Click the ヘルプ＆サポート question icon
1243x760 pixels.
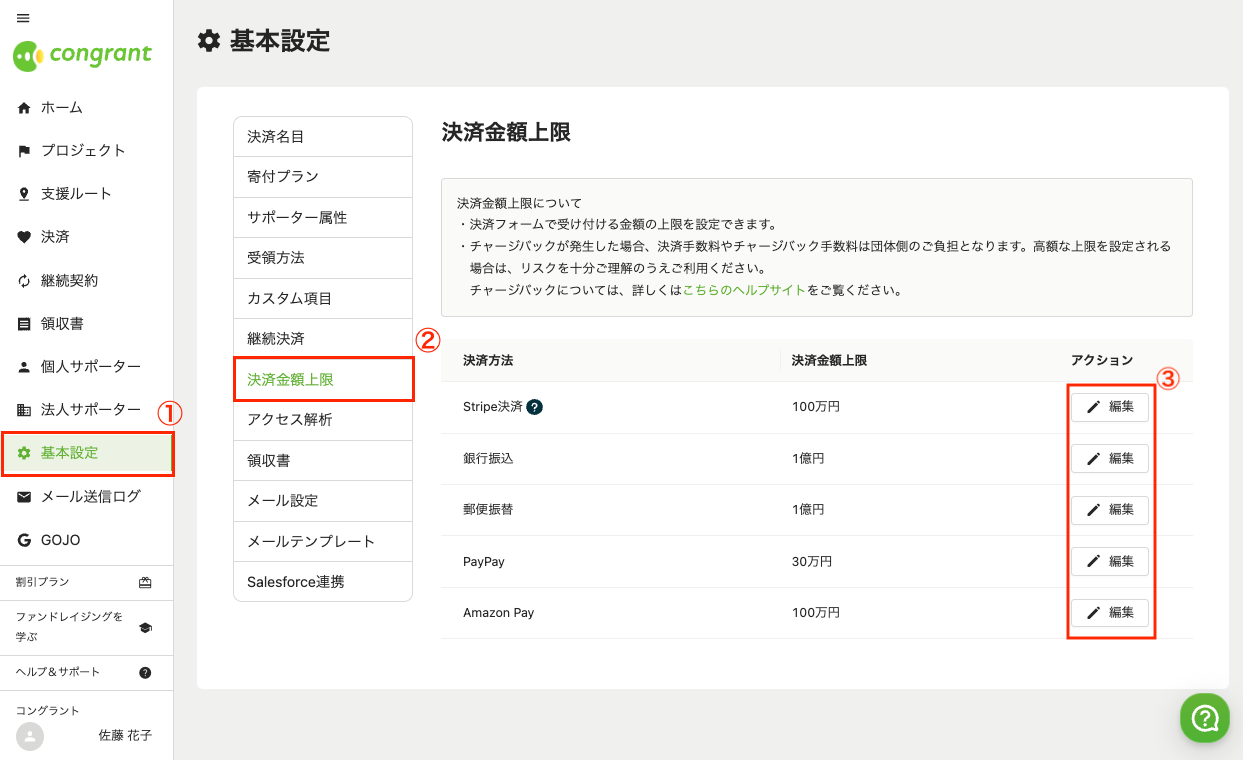(145, 673)
